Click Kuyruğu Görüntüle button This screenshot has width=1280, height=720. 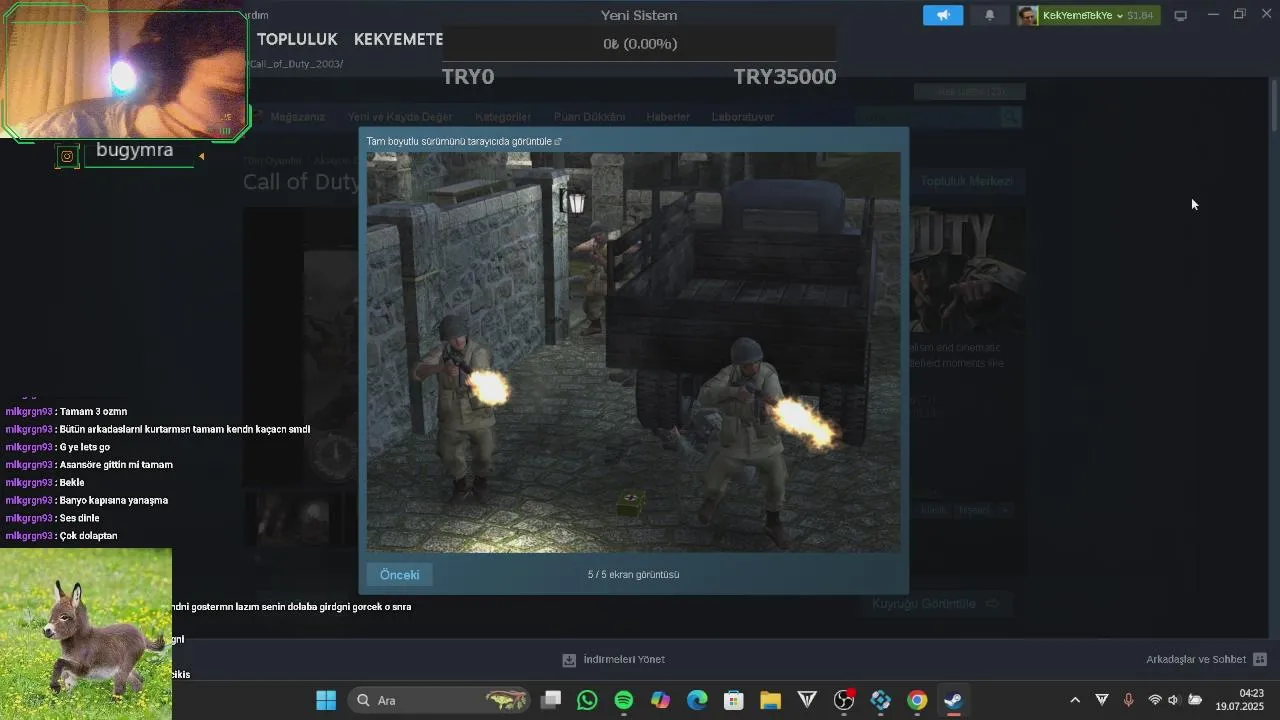click(937, 604)
